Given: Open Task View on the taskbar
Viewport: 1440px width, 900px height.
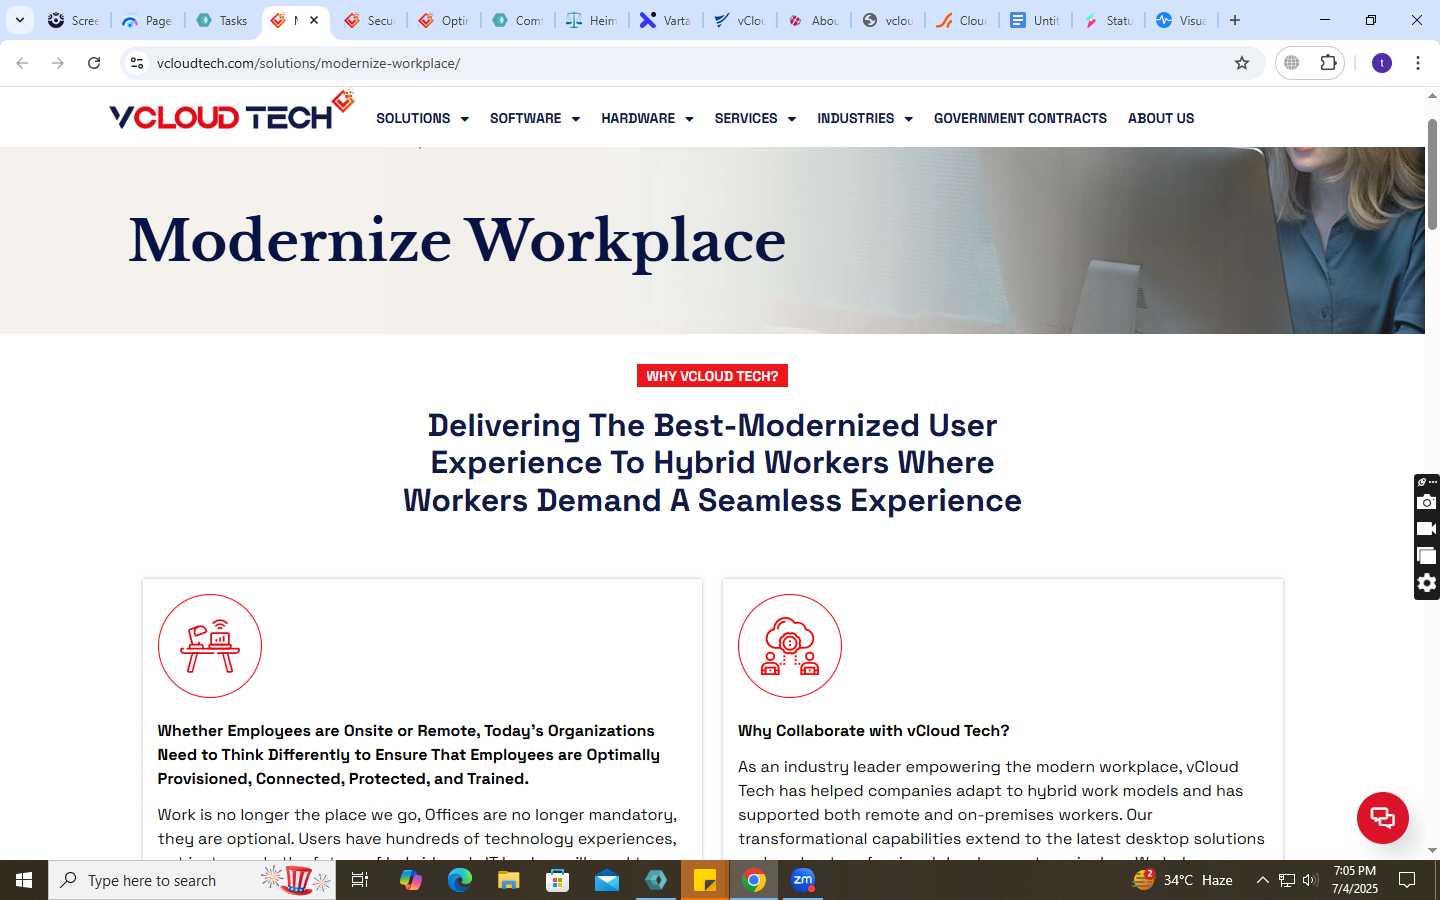Looking at the screenshot, I should coord(360,880).
